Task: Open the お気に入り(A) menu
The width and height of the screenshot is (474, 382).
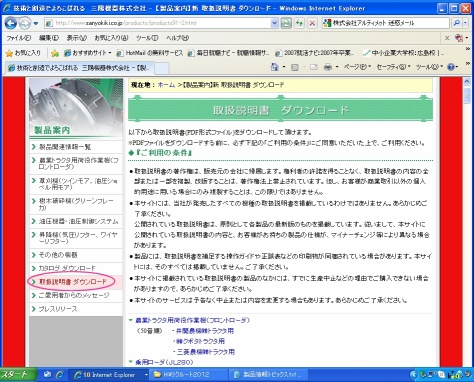Action: [111, 38]
